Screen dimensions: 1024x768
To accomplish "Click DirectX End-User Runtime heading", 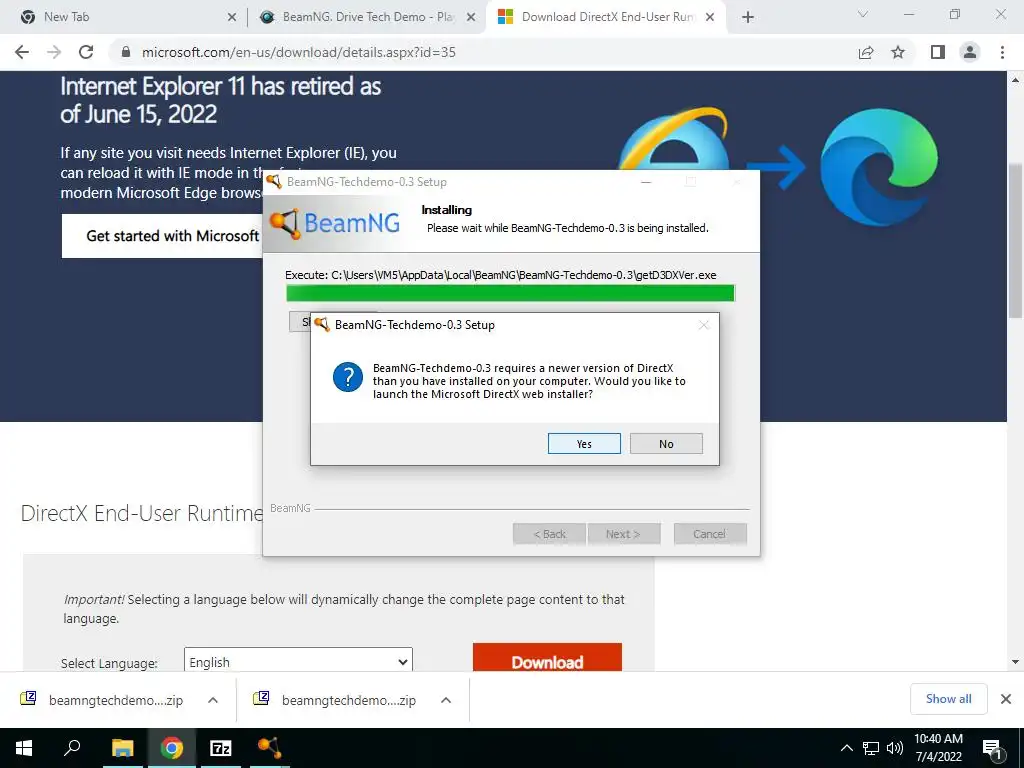I will pyautogui.click(x=142, y=513).
